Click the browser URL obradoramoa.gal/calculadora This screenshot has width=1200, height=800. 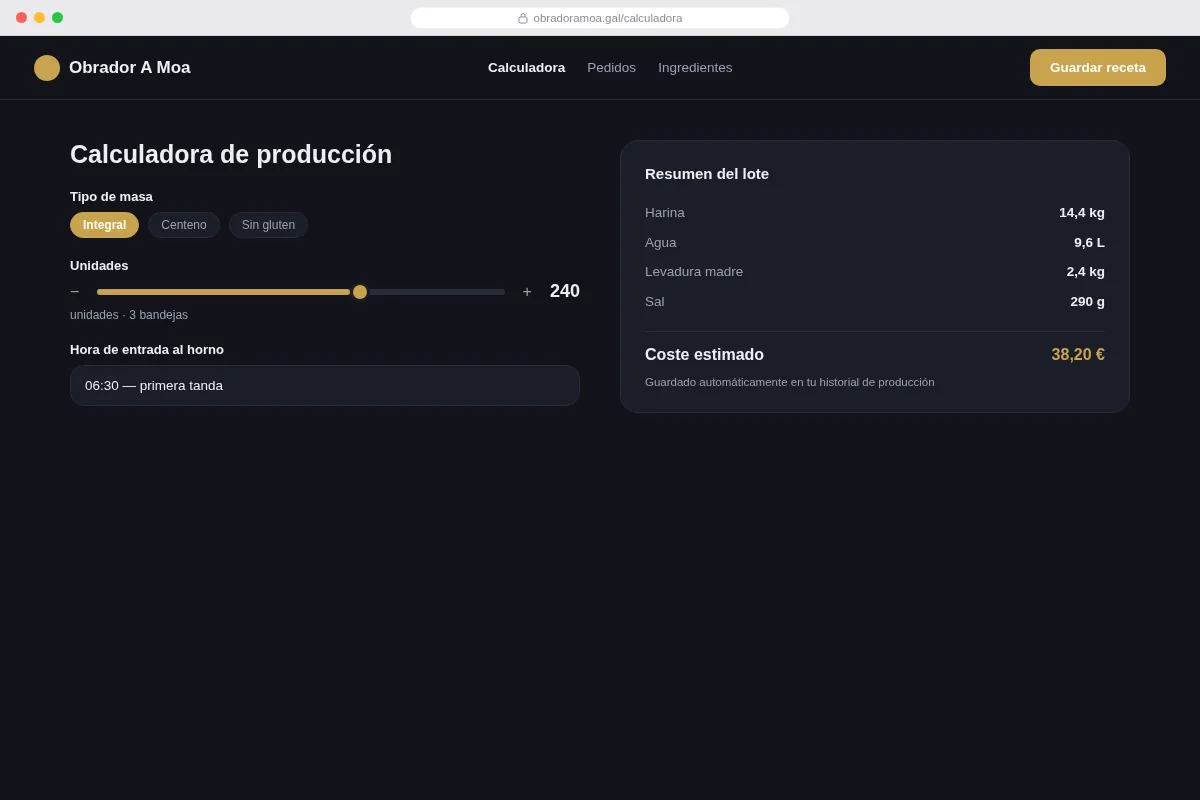click(x=608, y=18)
